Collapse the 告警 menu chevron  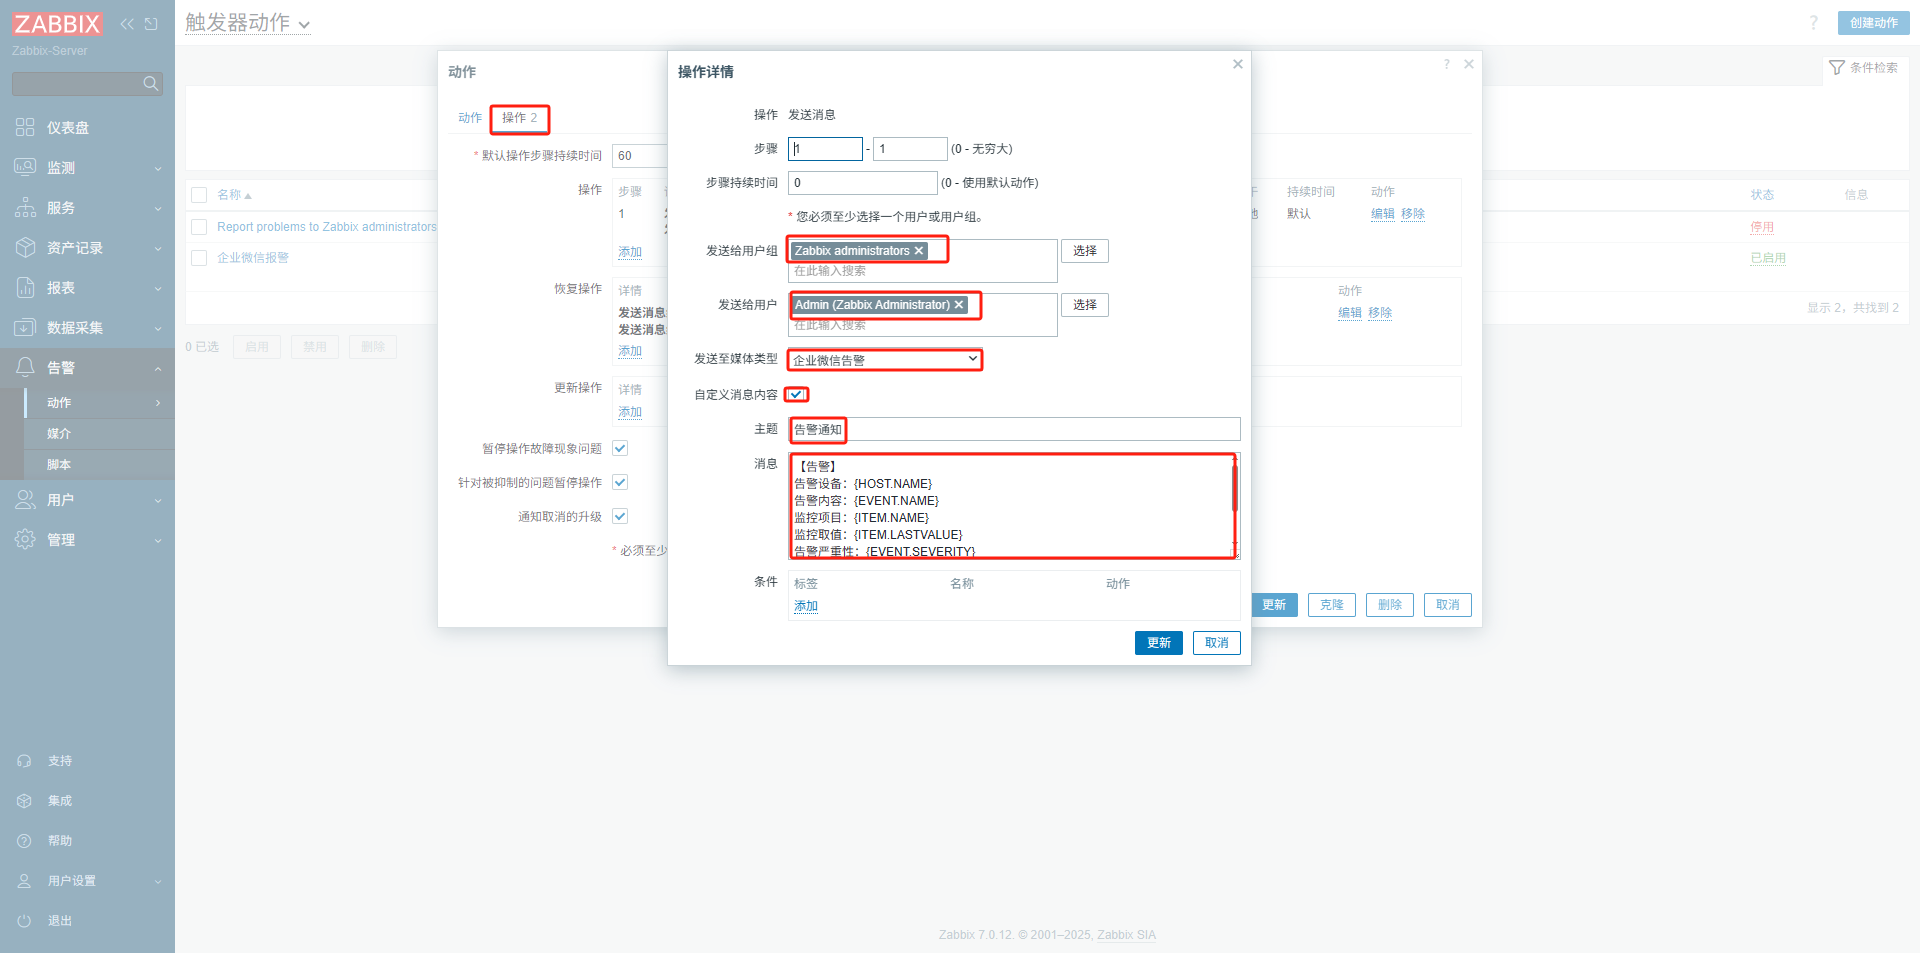158,369
